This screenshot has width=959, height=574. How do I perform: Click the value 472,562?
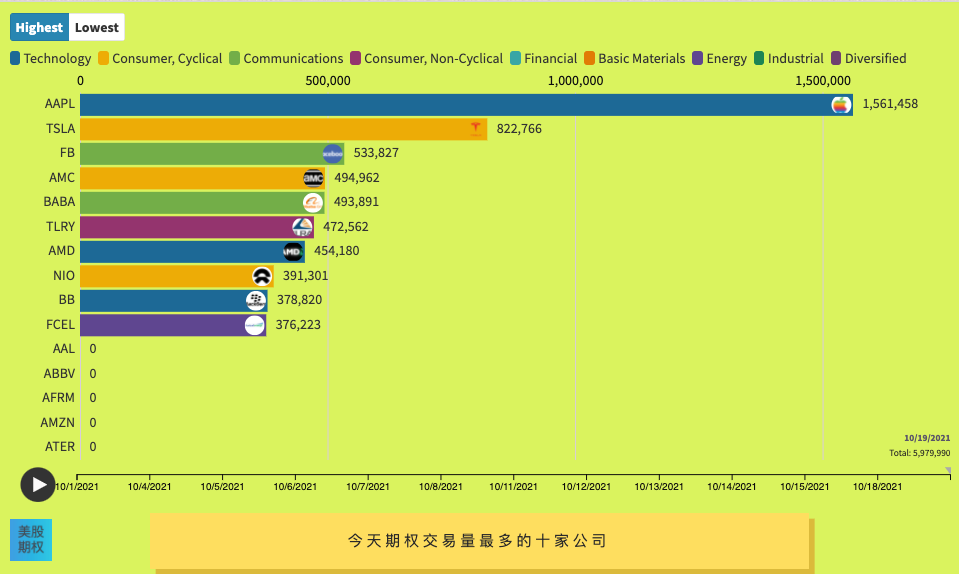(x=346, y=227)
